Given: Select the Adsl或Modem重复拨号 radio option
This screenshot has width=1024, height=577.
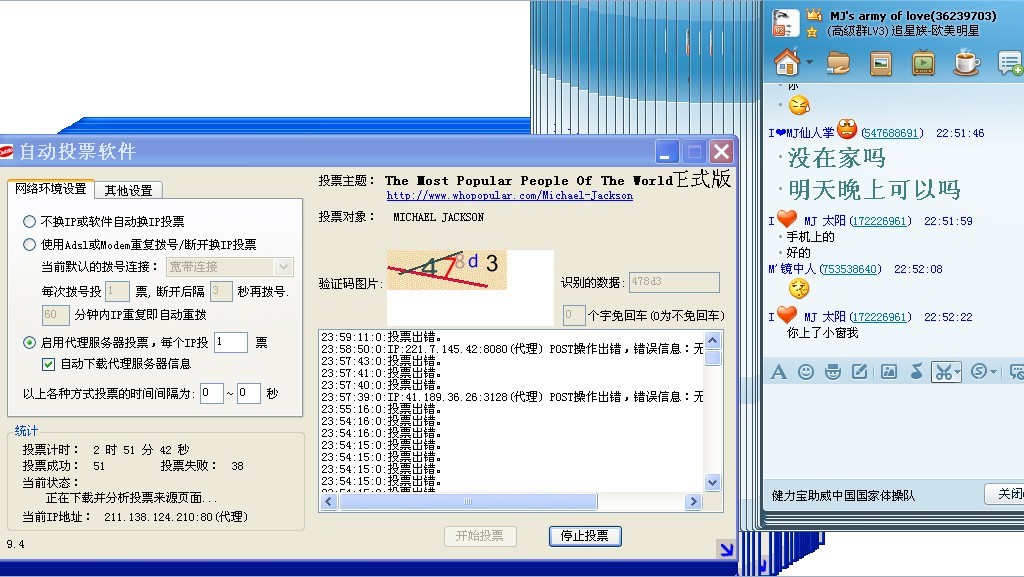Looking at the screenshot, I should coord(30,244).
